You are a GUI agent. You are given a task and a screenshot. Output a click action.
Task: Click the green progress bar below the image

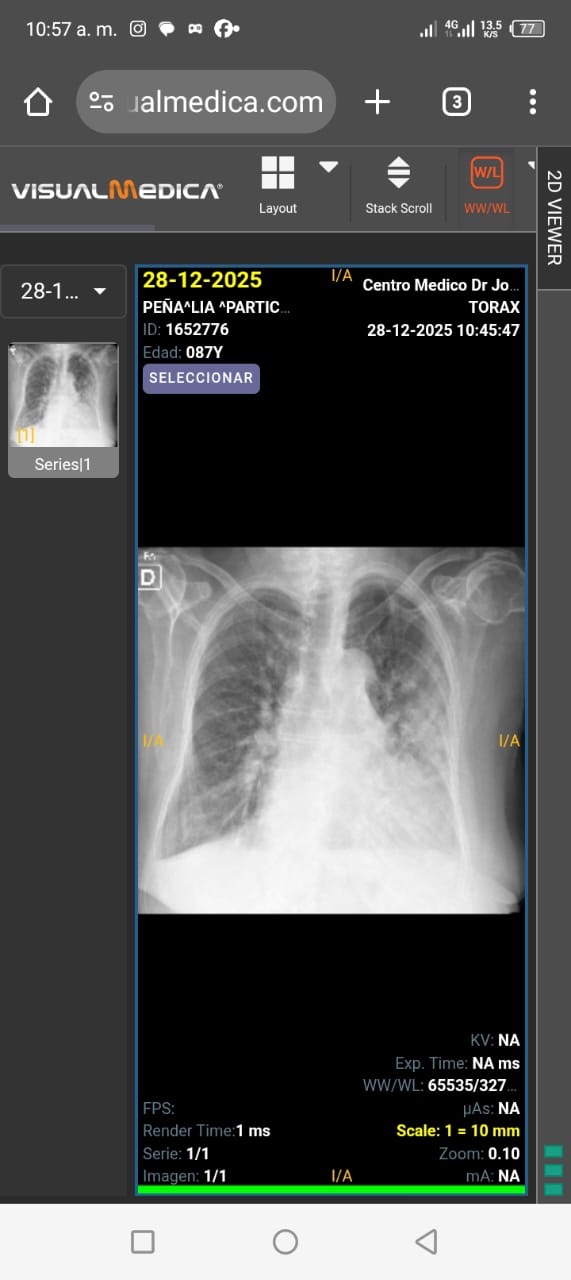331,1190
